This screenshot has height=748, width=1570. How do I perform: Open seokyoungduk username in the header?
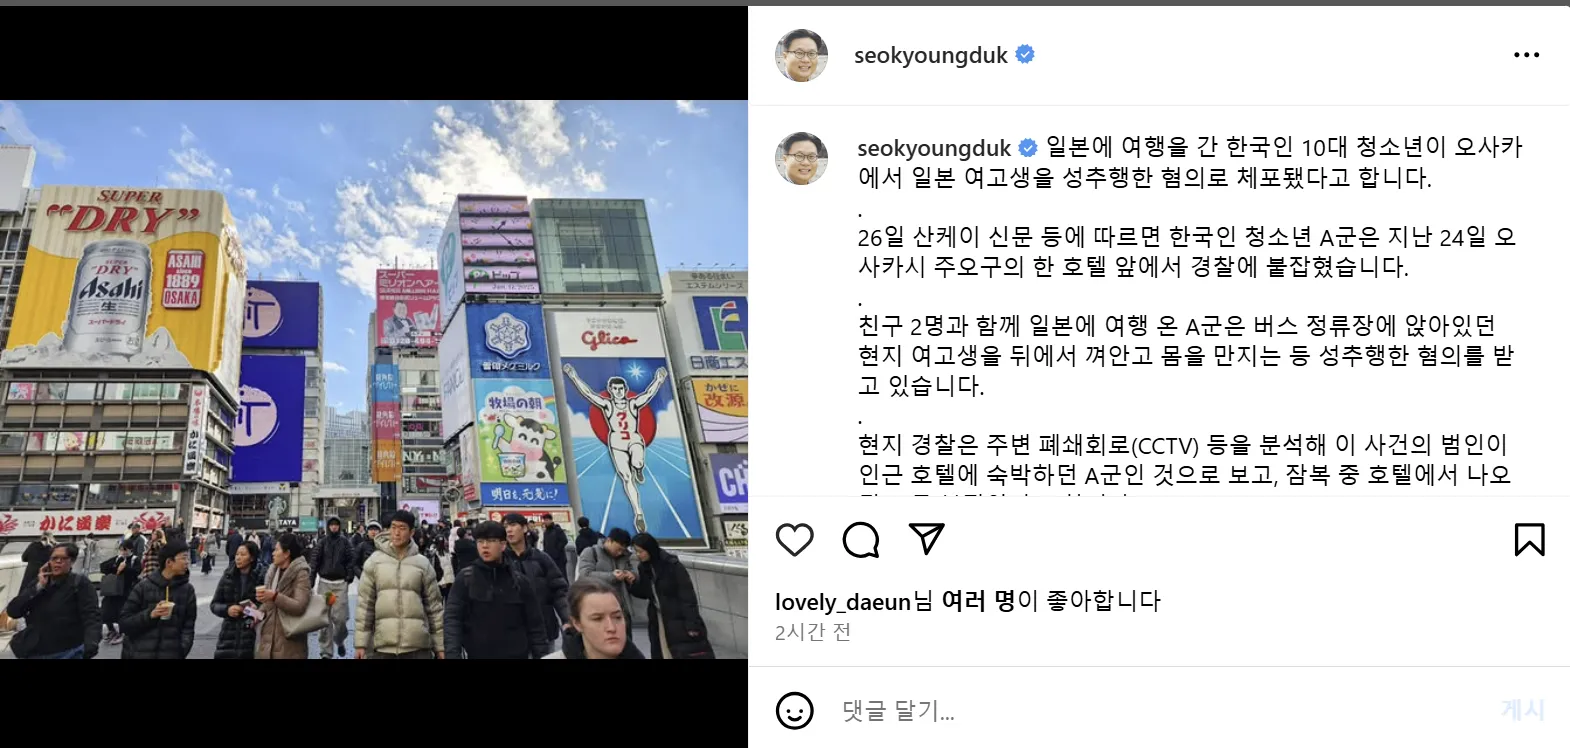pos(930,55)
